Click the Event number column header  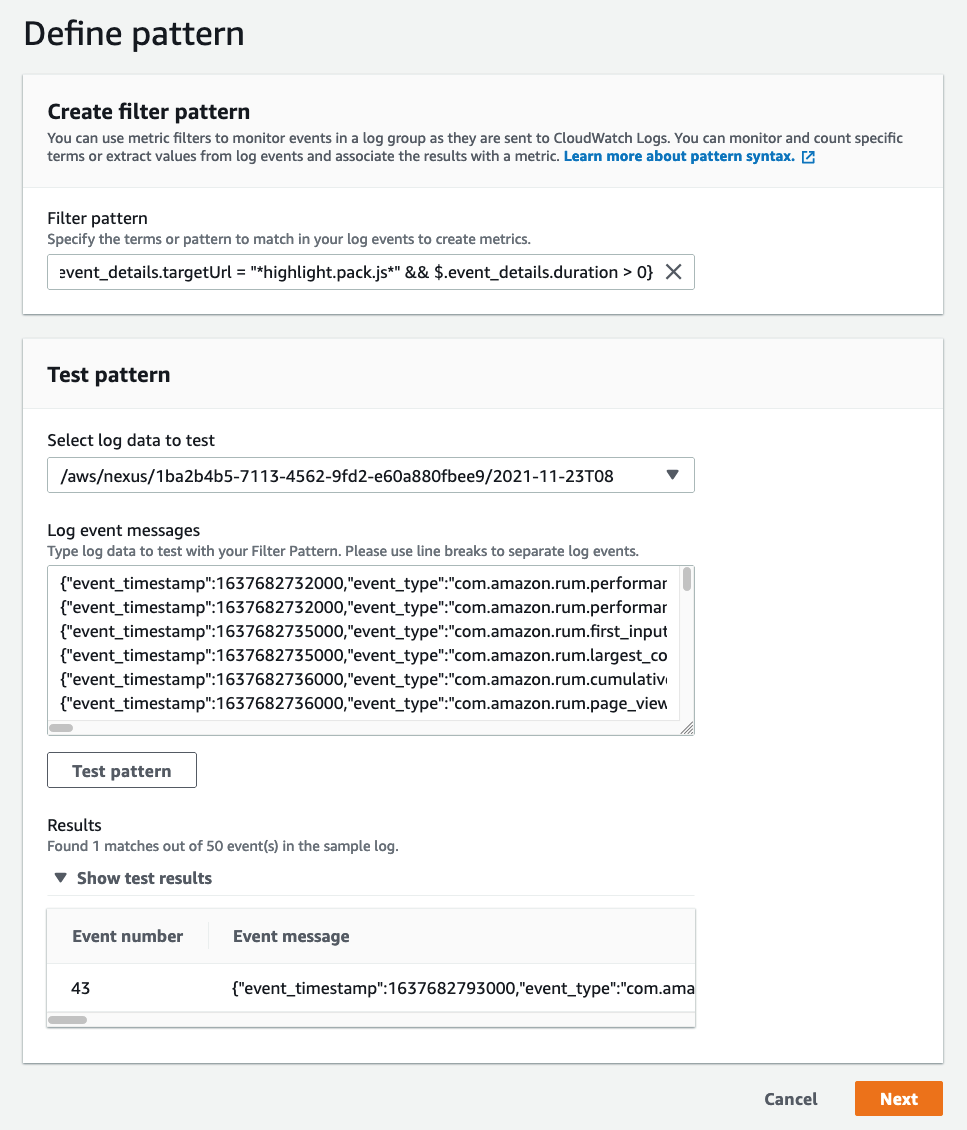[127, 936]
